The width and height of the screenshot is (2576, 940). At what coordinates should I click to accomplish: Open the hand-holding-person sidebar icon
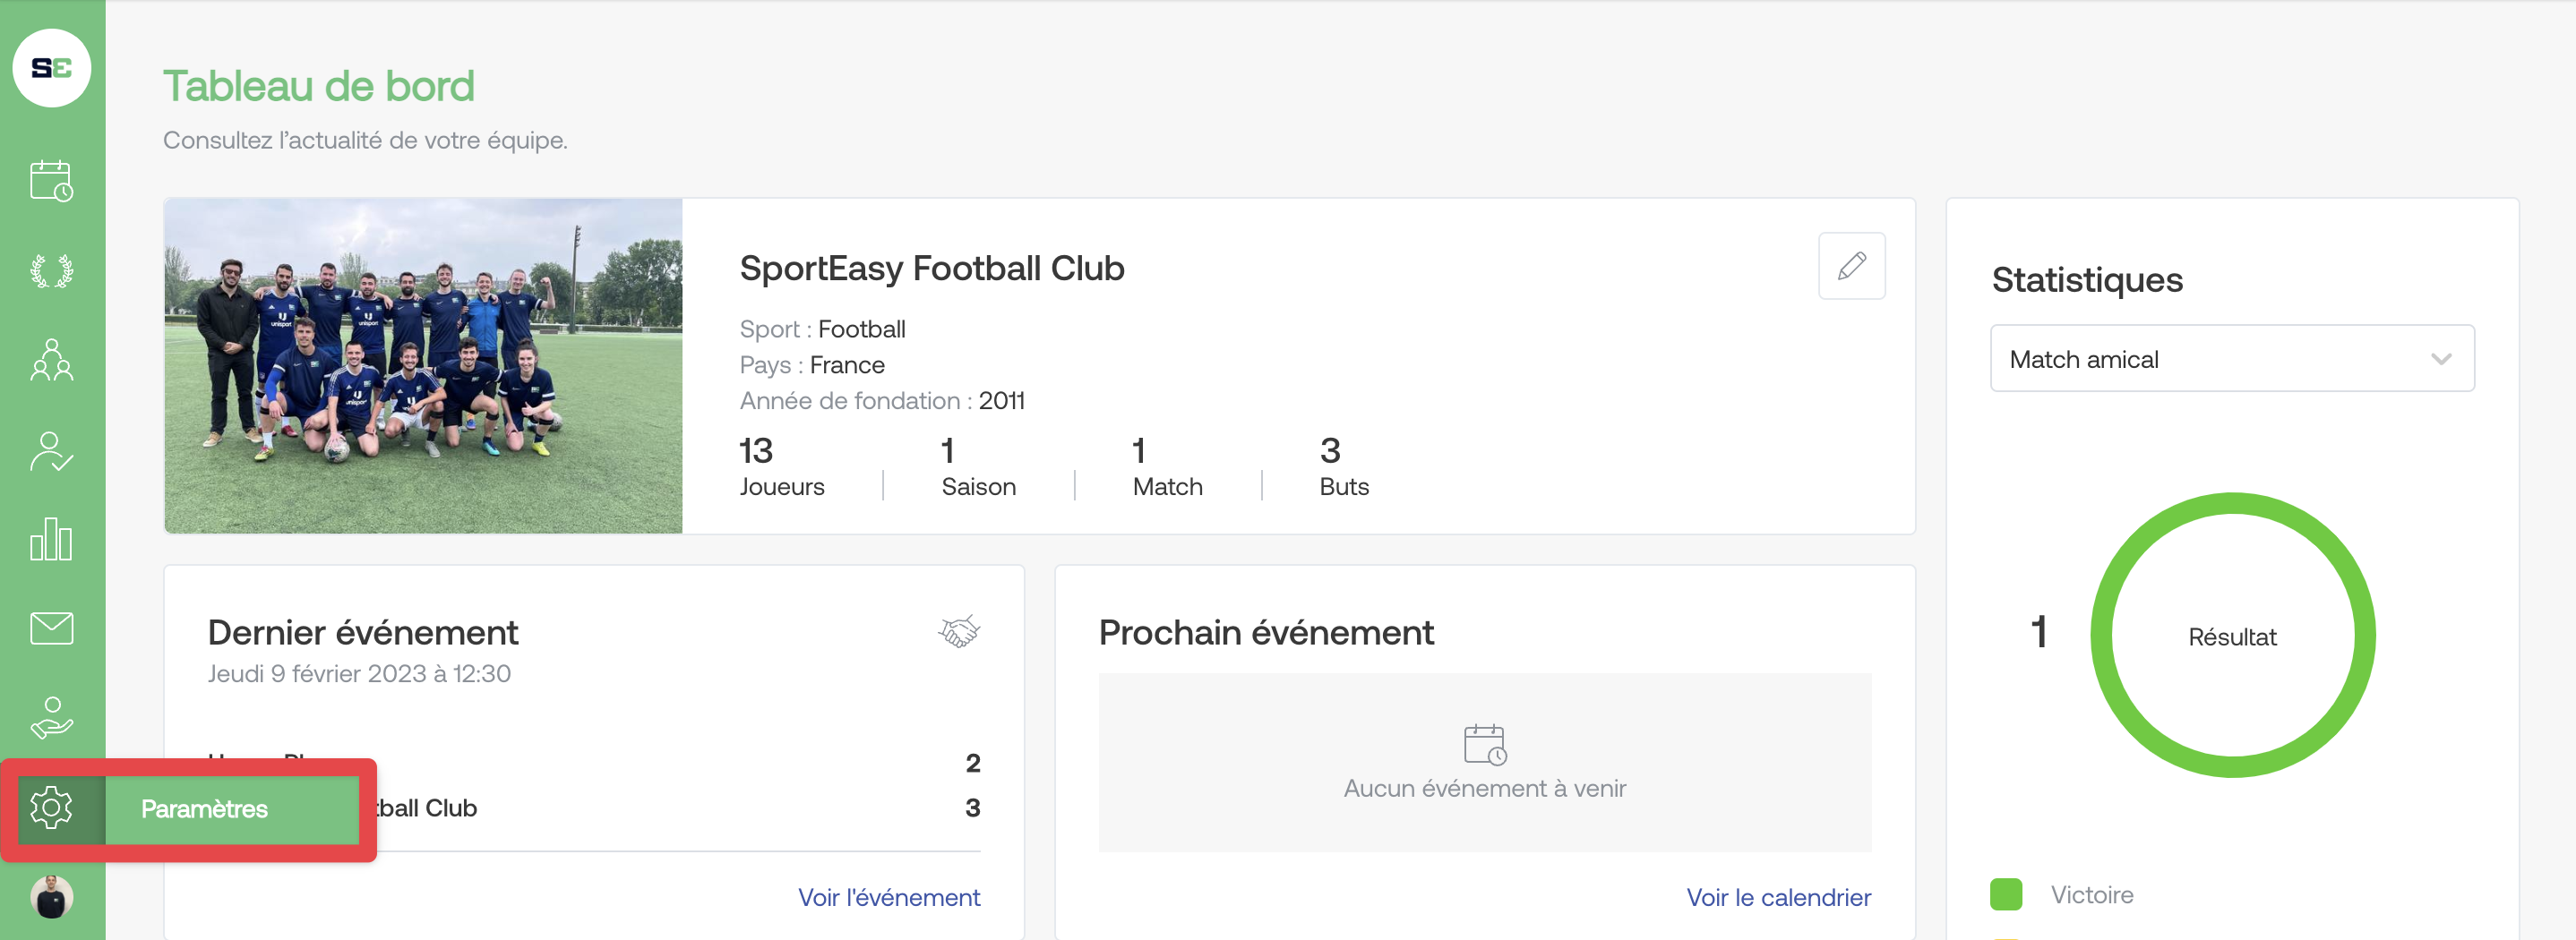(52, 718)
